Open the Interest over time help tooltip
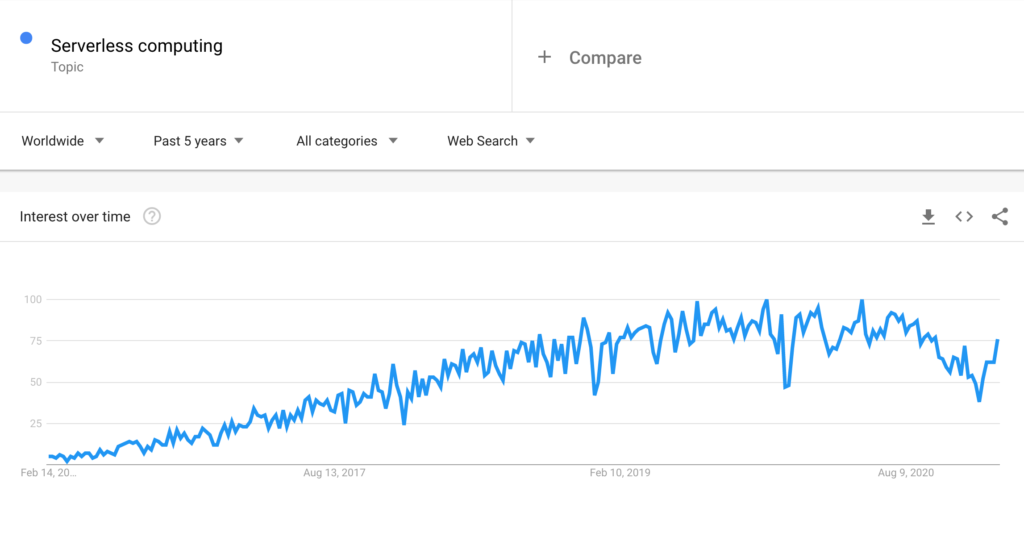 click(152, 217)
